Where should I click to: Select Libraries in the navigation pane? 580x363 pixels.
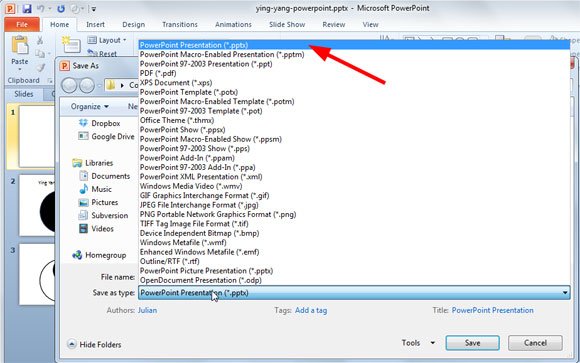(92, 163)
